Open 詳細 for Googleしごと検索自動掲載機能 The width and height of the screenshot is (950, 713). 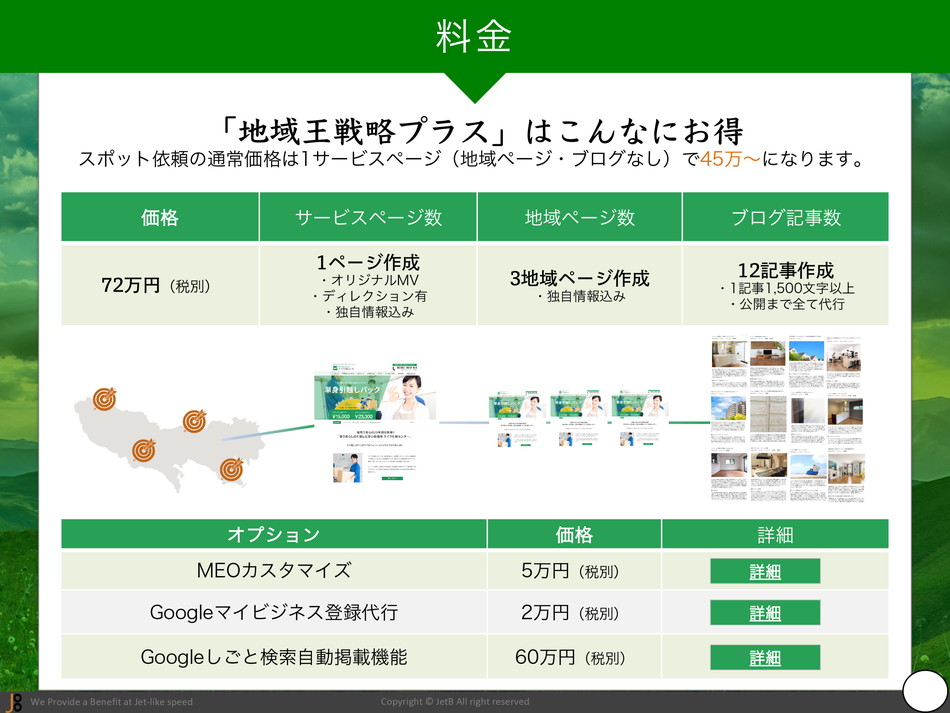click(x=765, y=657)
